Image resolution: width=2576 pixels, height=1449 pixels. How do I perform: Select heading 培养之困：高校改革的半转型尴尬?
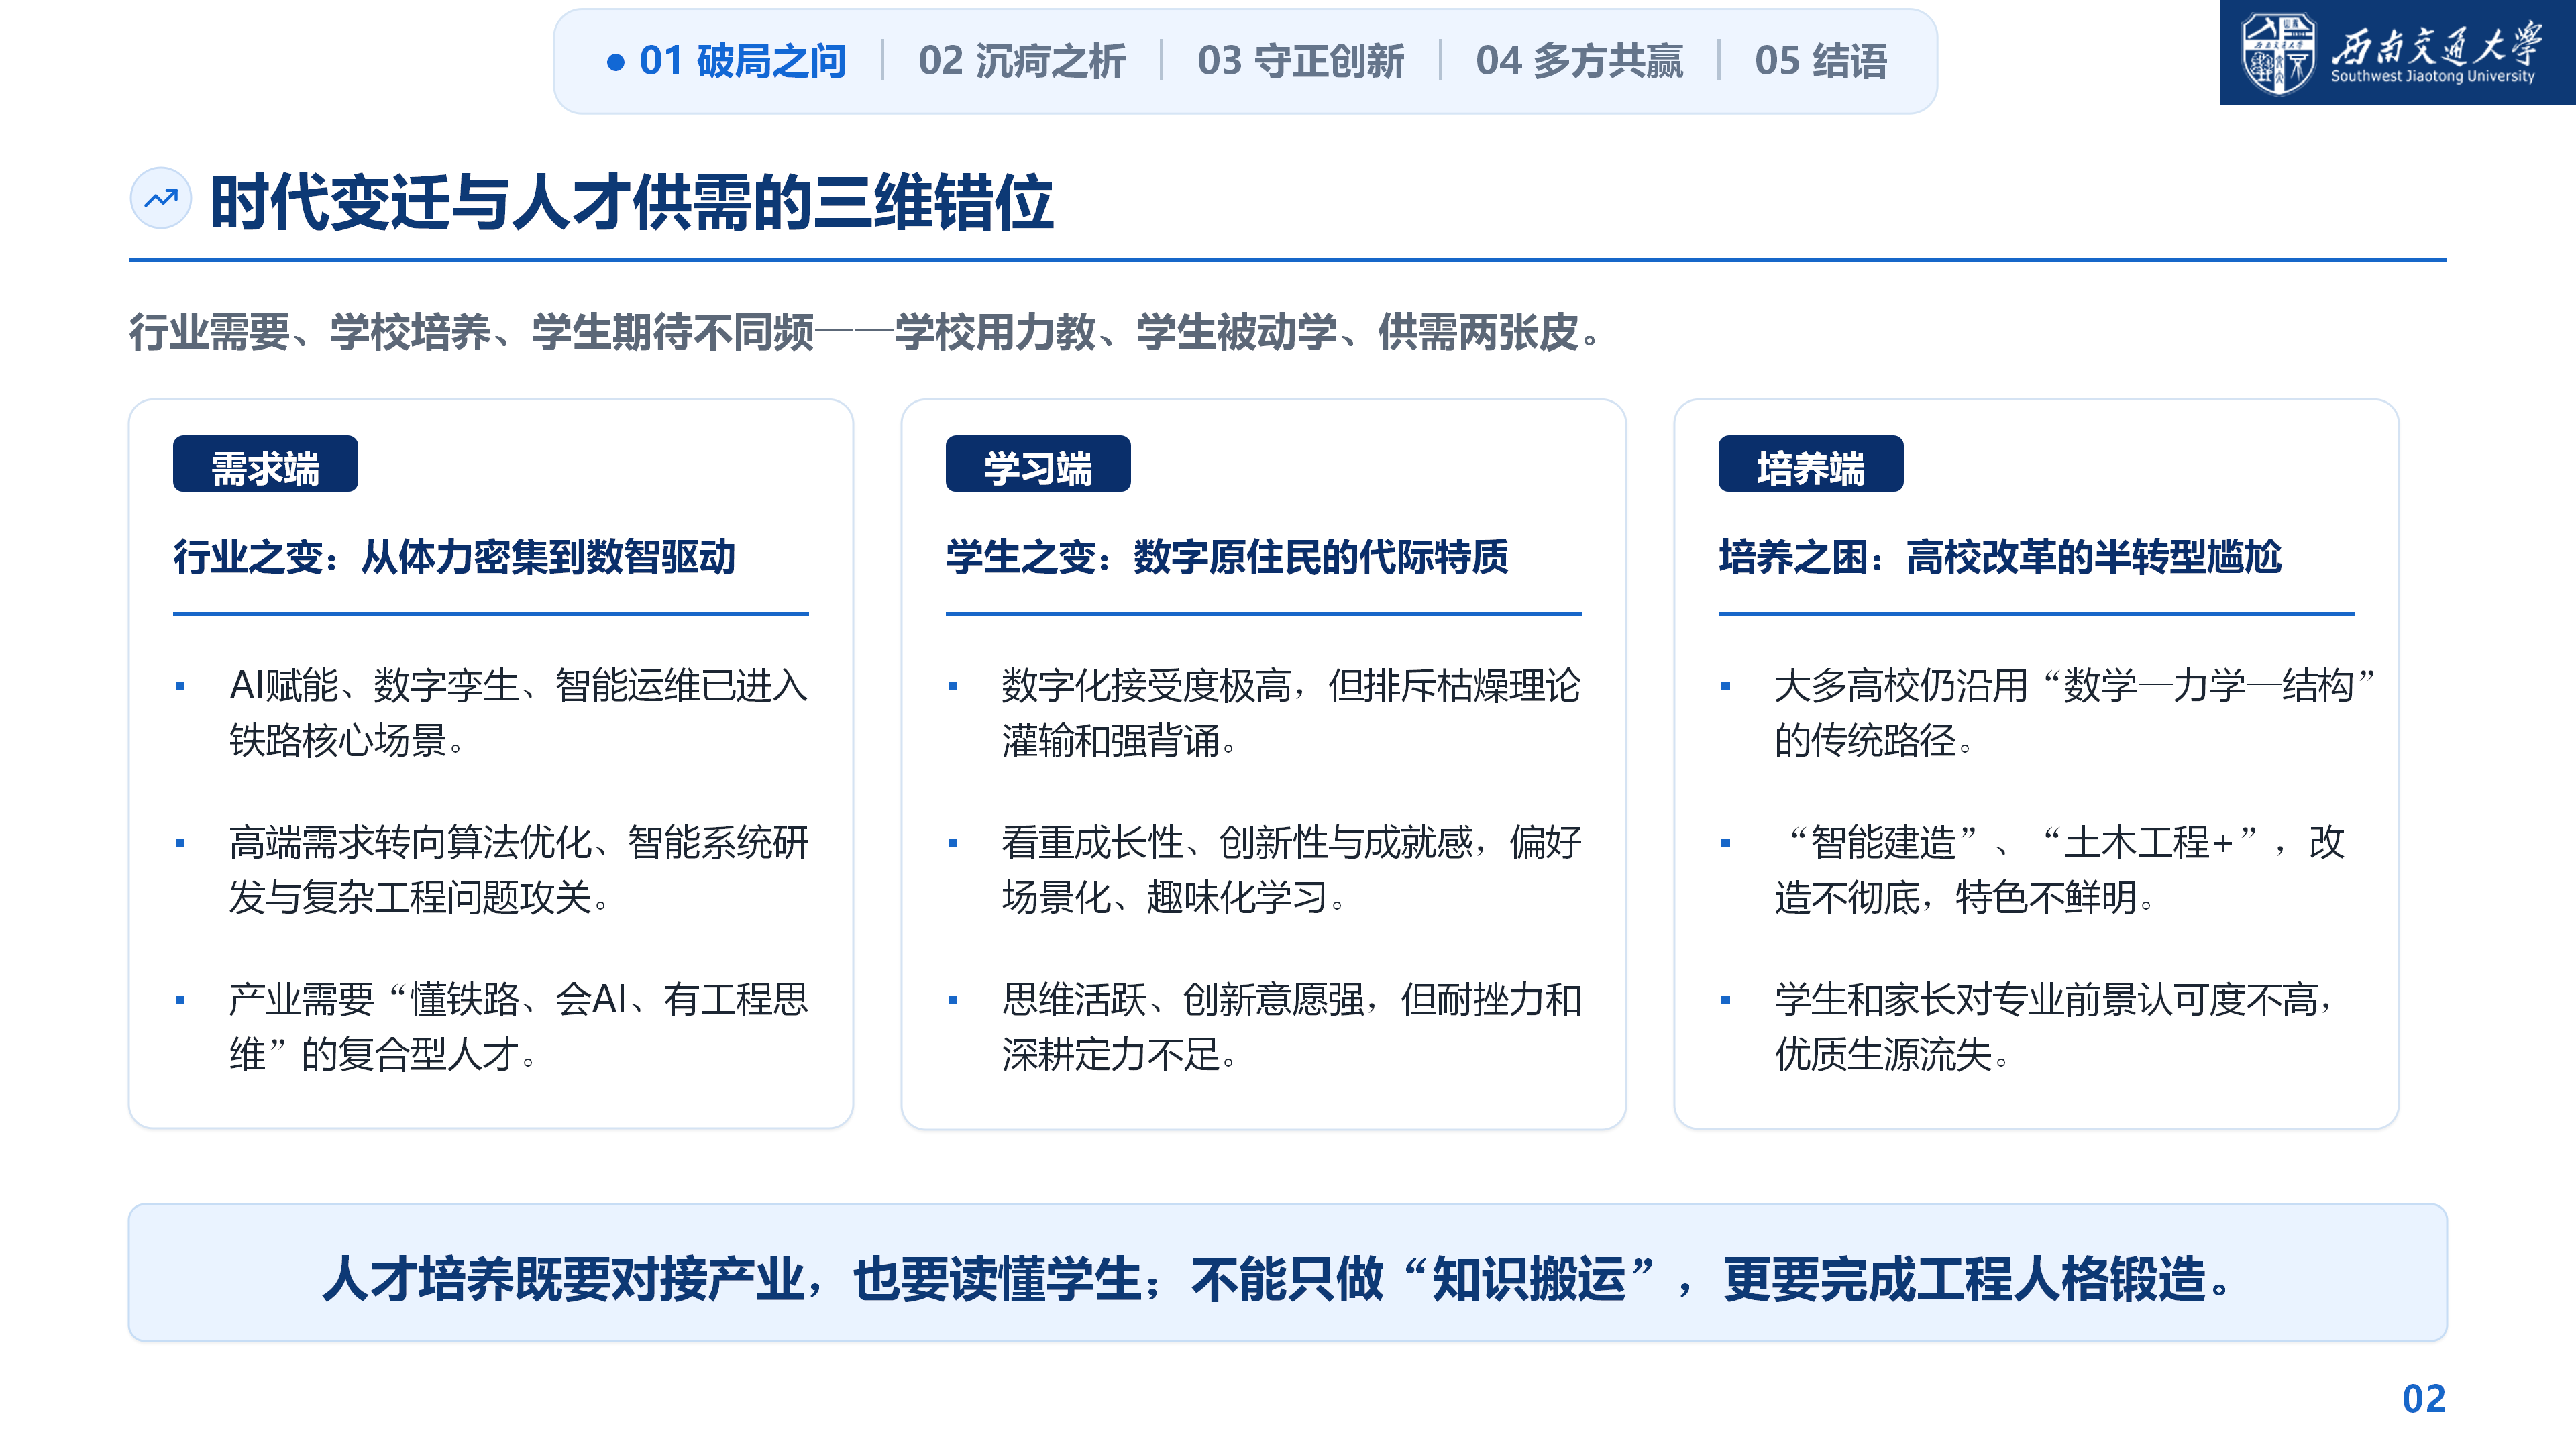[x=2000, y=557]
